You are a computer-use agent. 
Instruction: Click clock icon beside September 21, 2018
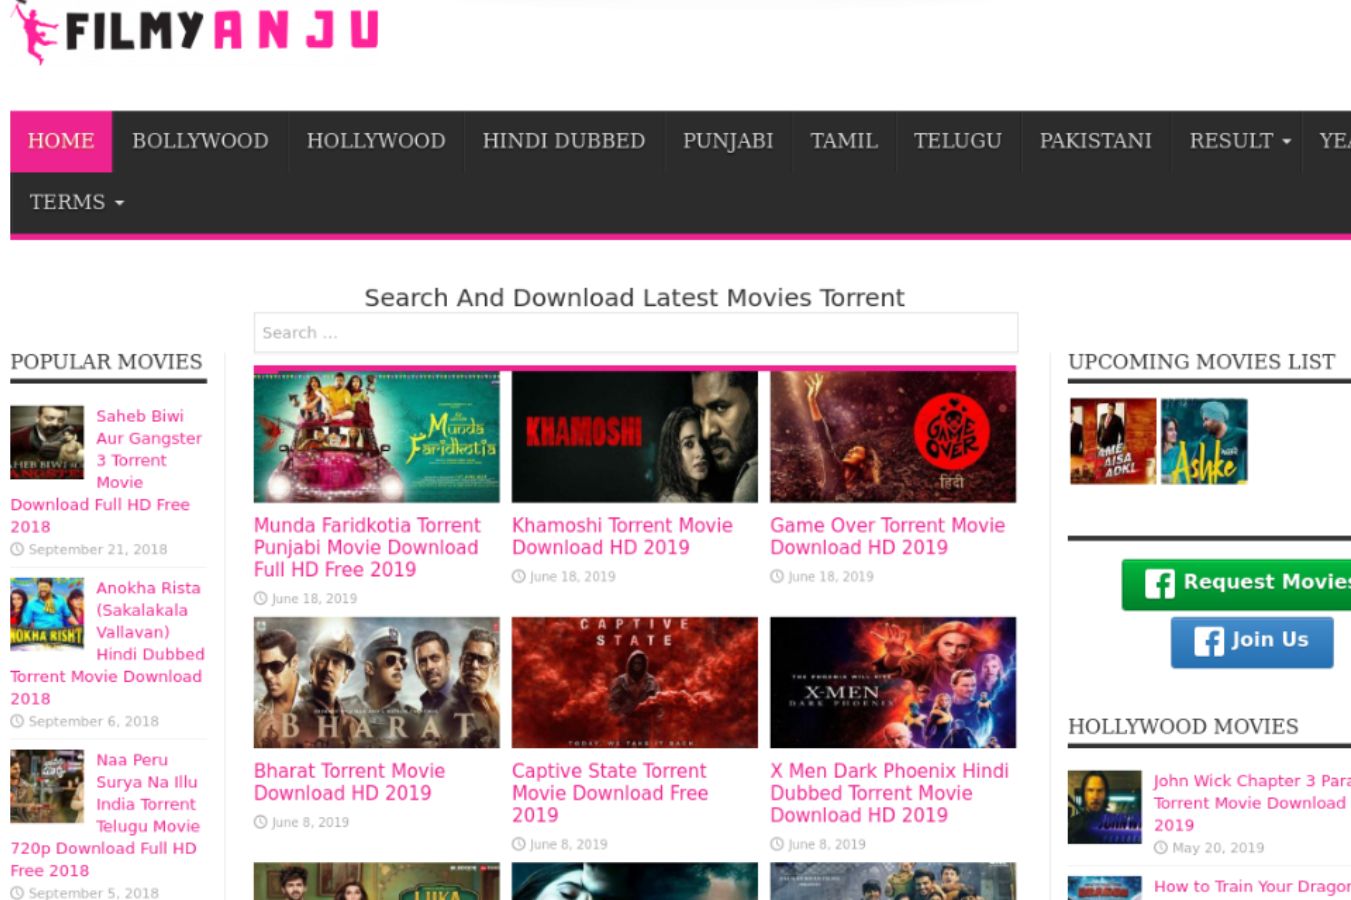click(x=17, y=549)
